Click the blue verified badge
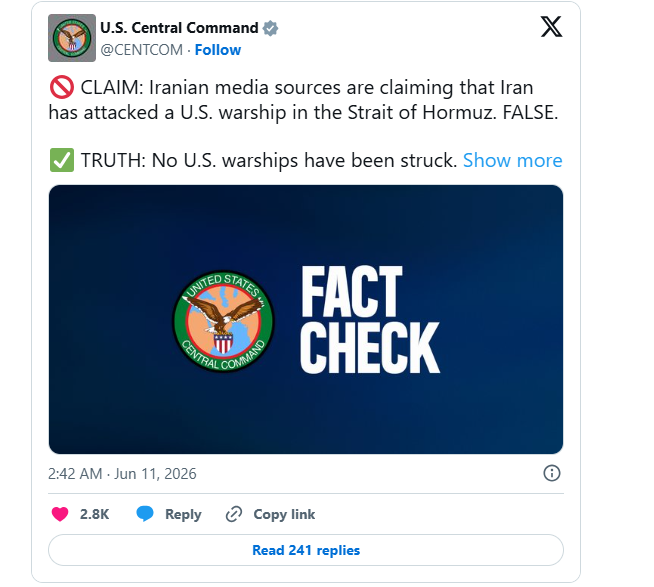Viewport: 654px width, 587px height. (270, 28)
